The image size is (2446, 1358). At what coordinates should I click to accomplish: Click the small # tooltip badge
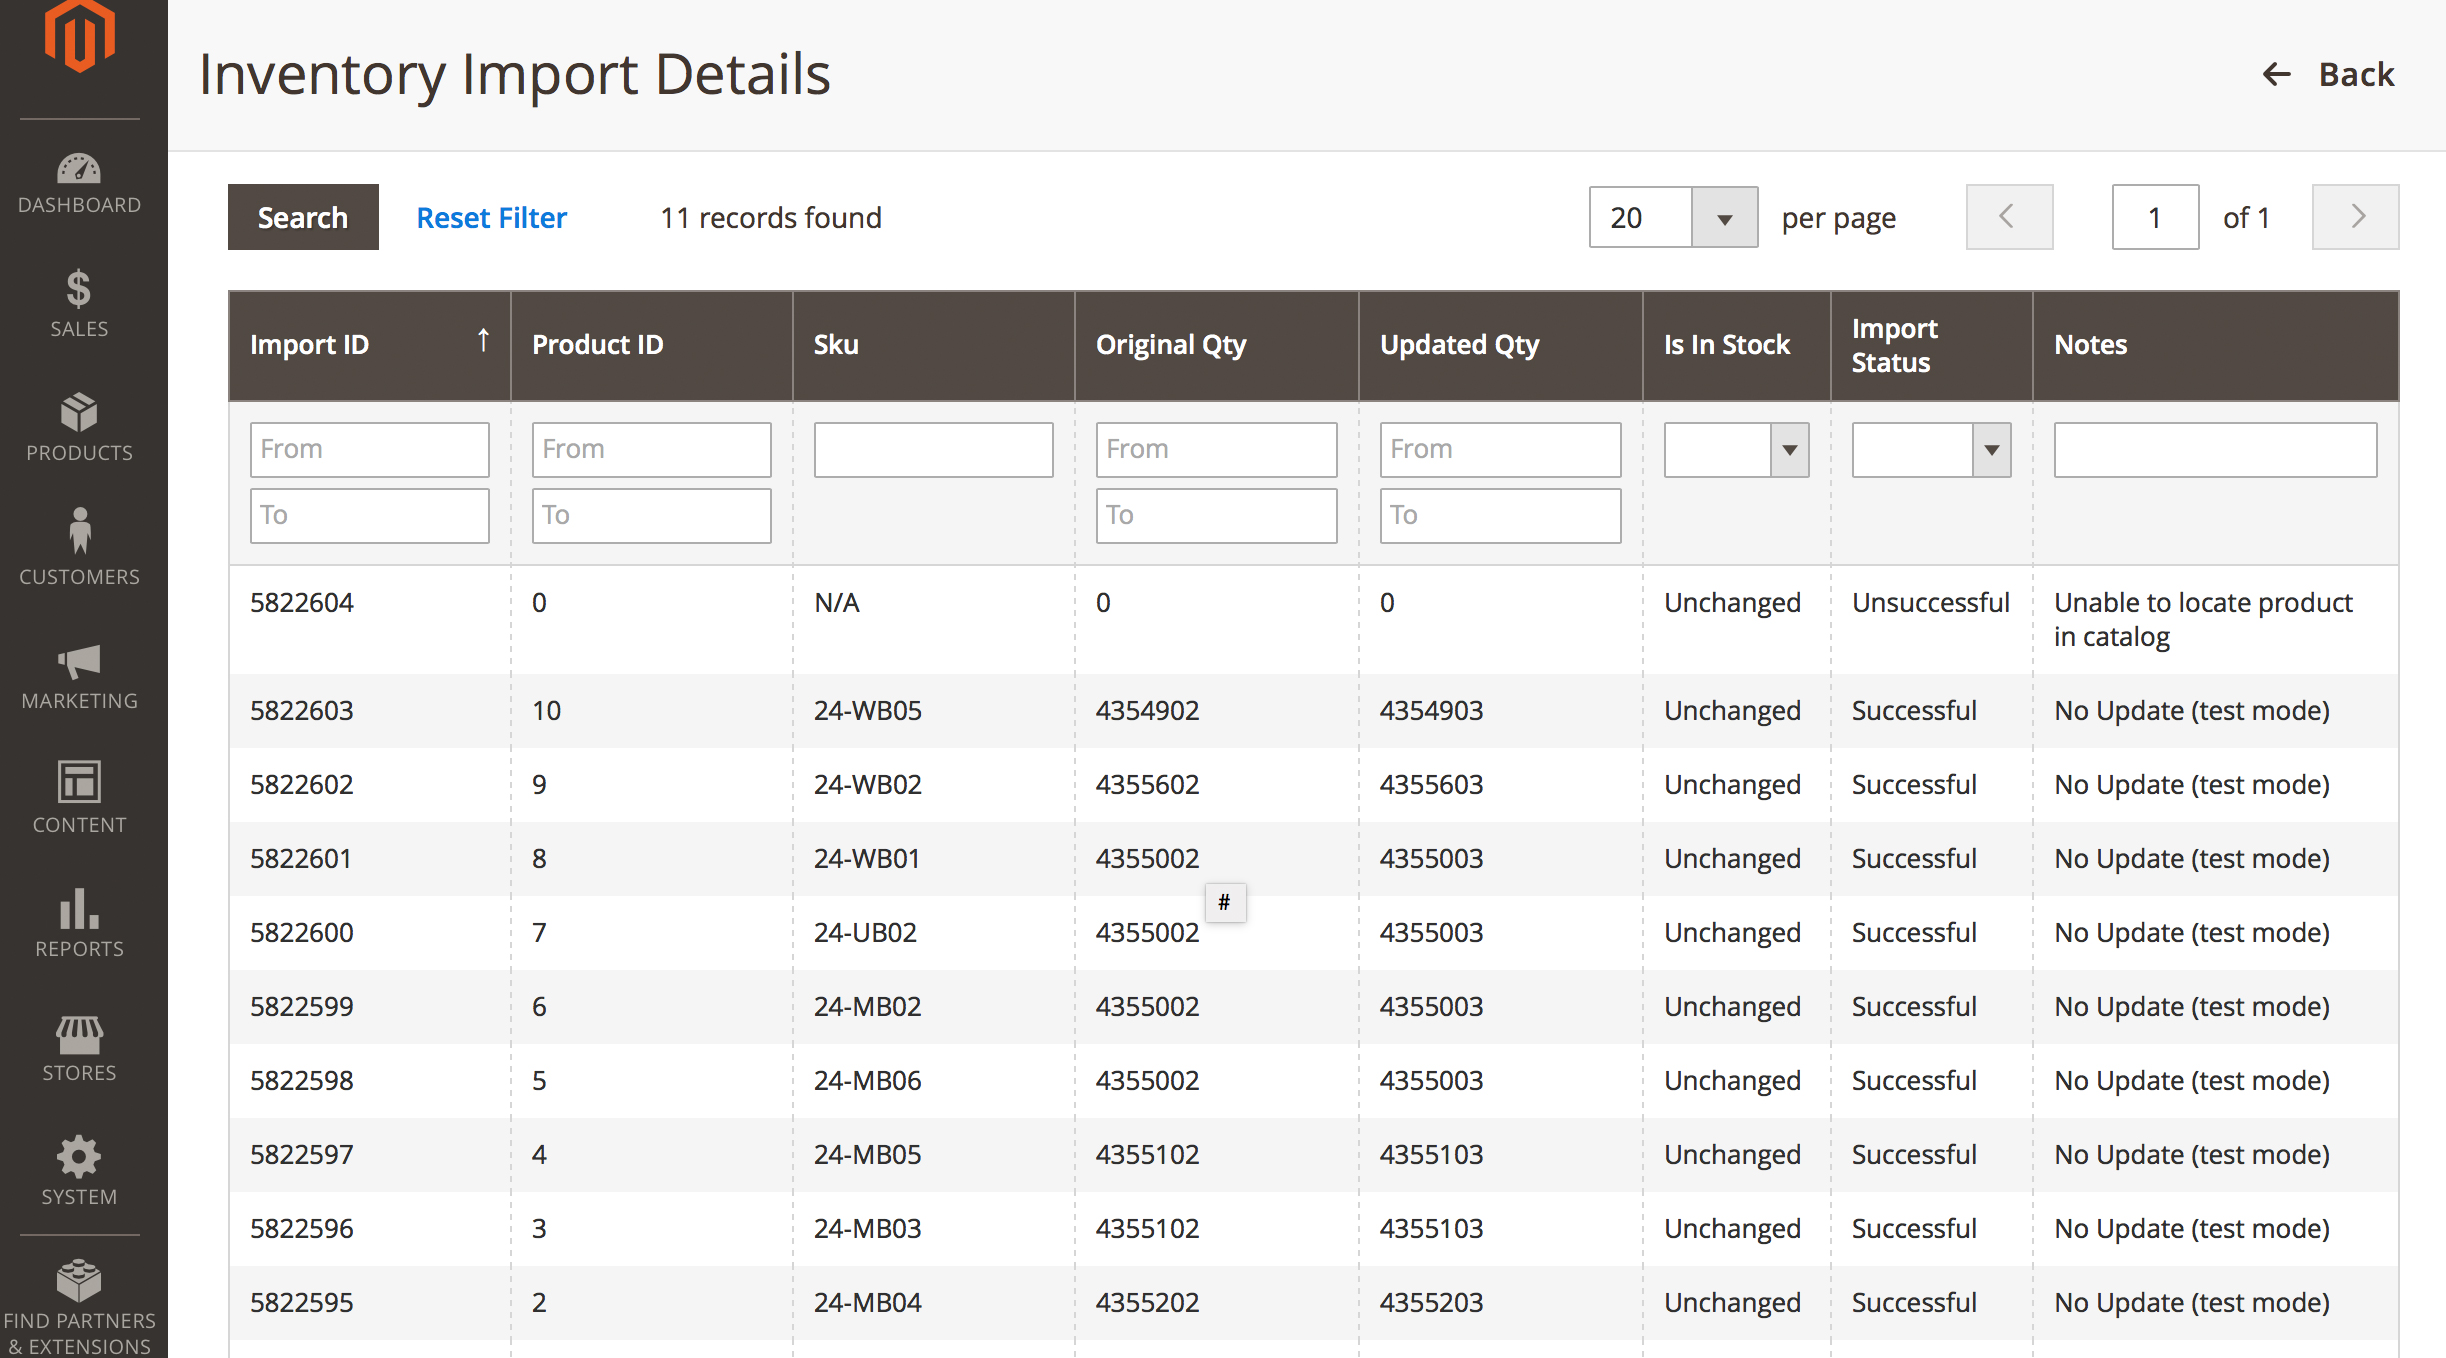click(1225, 903)
